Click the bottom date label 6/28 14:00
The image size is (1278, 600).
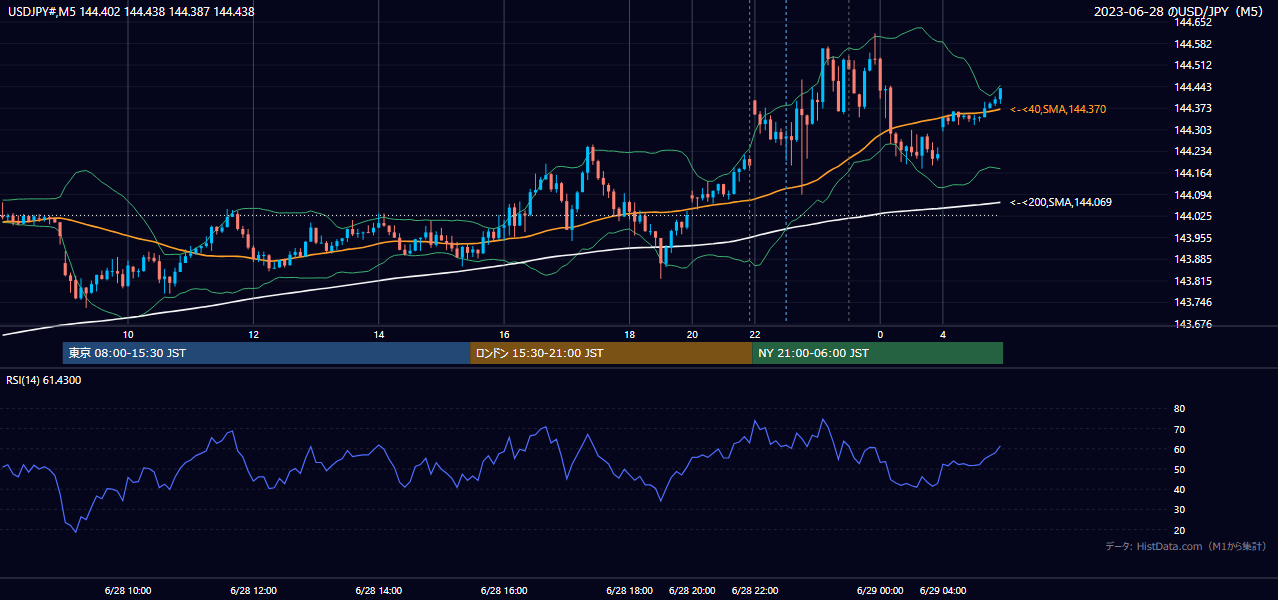pyautogui.click(x=378, y=591)
